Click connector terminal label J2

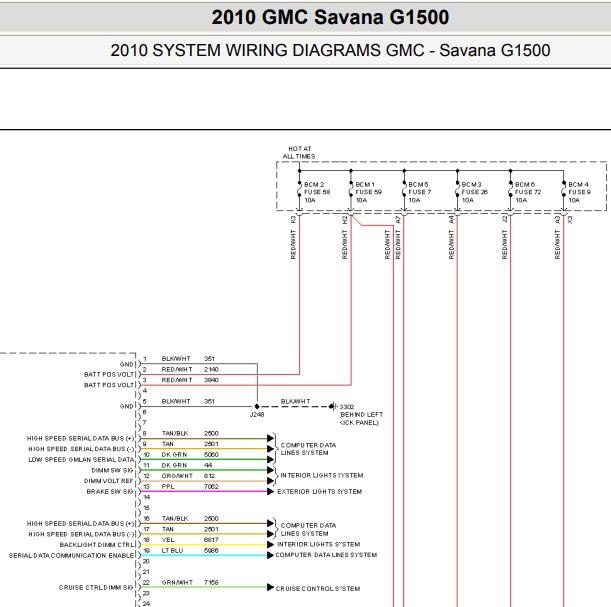505,220
